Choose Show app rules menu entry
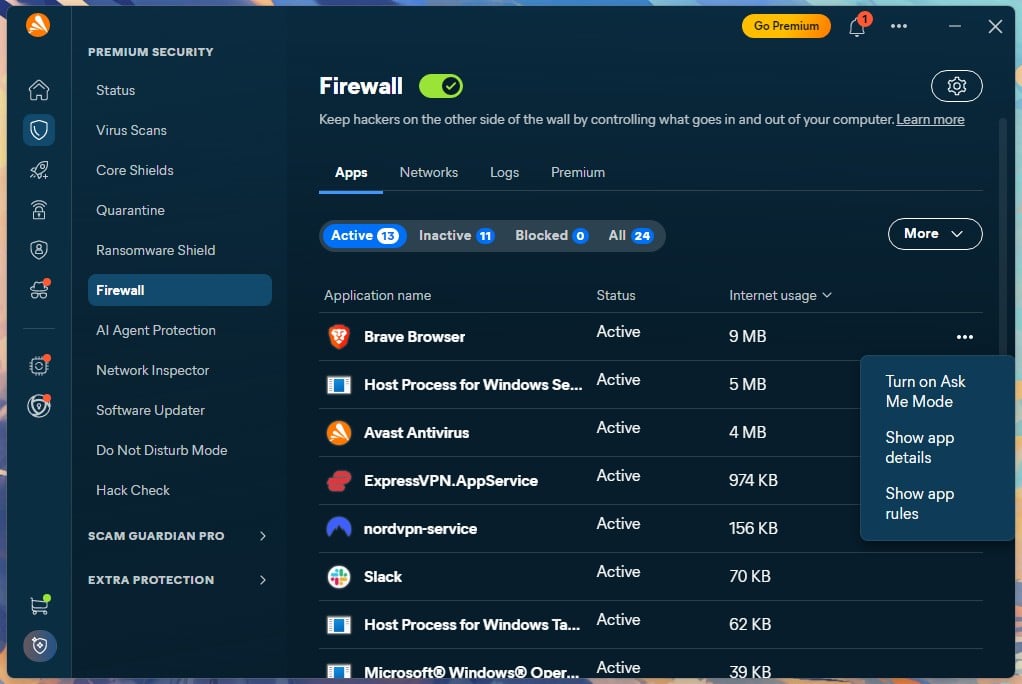The height and width of the screenshot is (684, 1022). coord(919,503)
